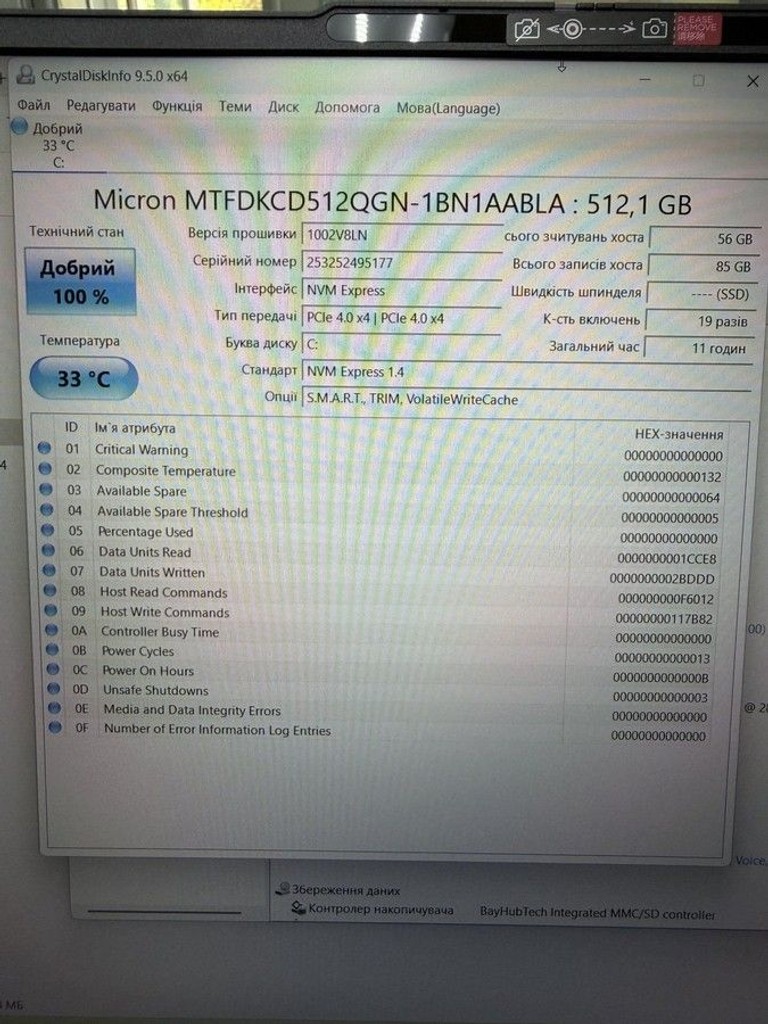Screen dimensions: 768x1024
Task: Click the 33 °C temperature button
Action: click(x=83, y=378)
